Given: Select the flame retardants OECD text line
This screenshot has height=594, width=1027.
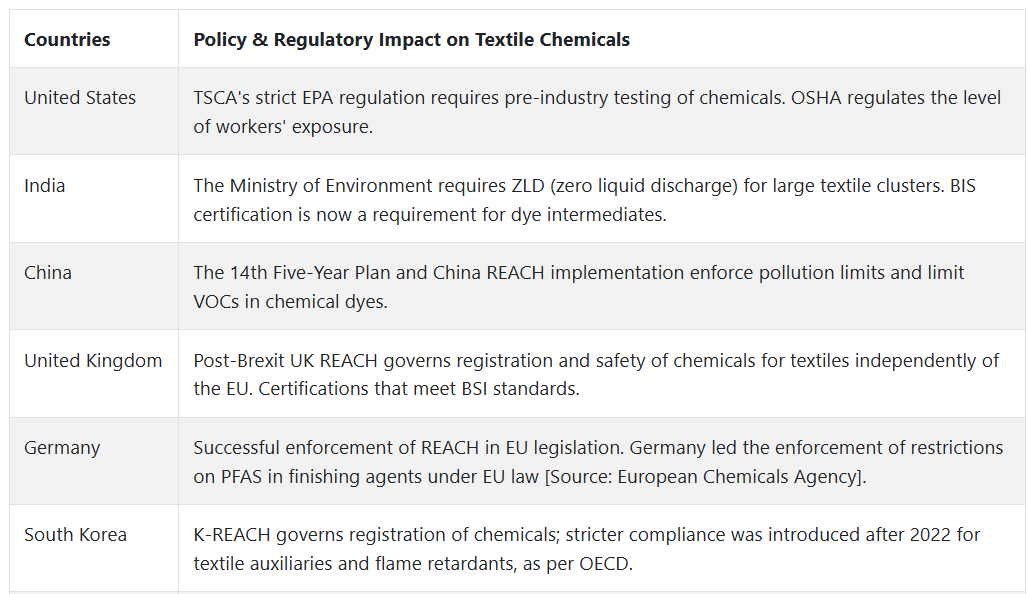Looking at the screenshot, I should pos(413,564).
